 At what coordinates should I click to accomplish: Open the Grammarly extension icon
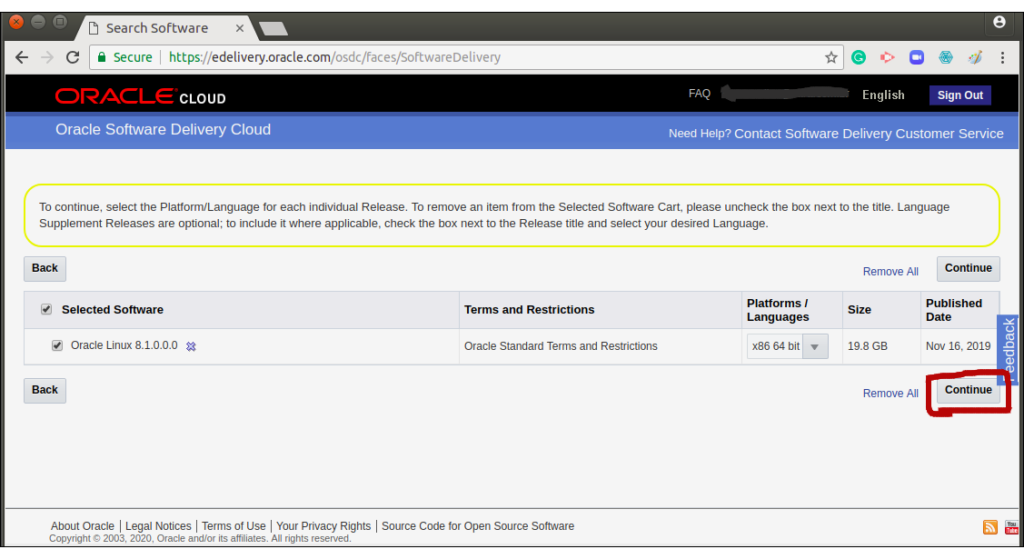(859, 57)
